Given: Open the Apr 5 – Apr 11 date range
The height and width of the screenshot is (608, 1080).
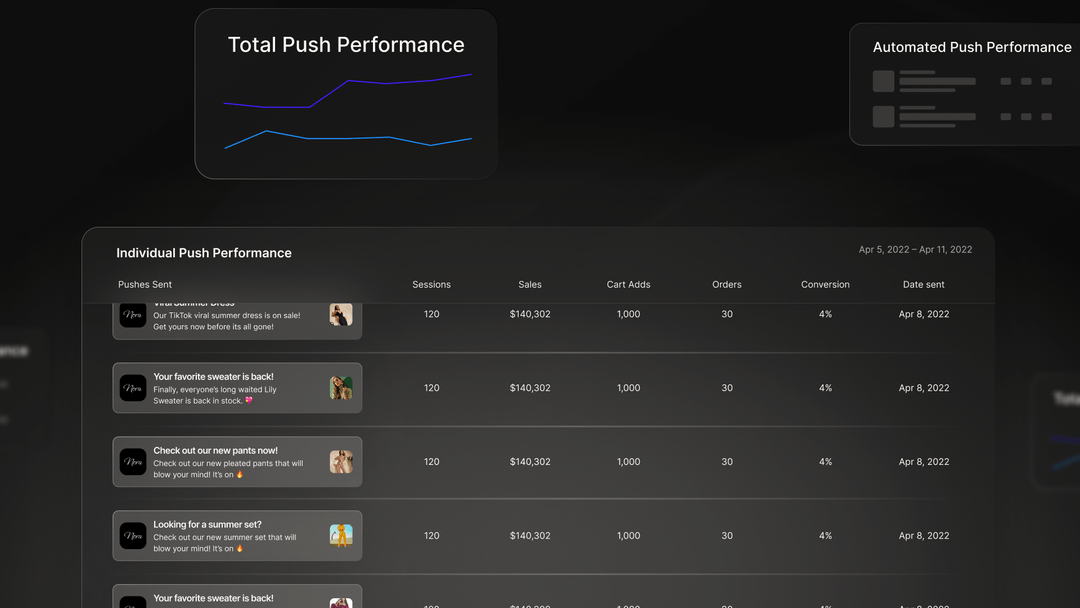Looking at the screenshot, I should coord(915,250).
